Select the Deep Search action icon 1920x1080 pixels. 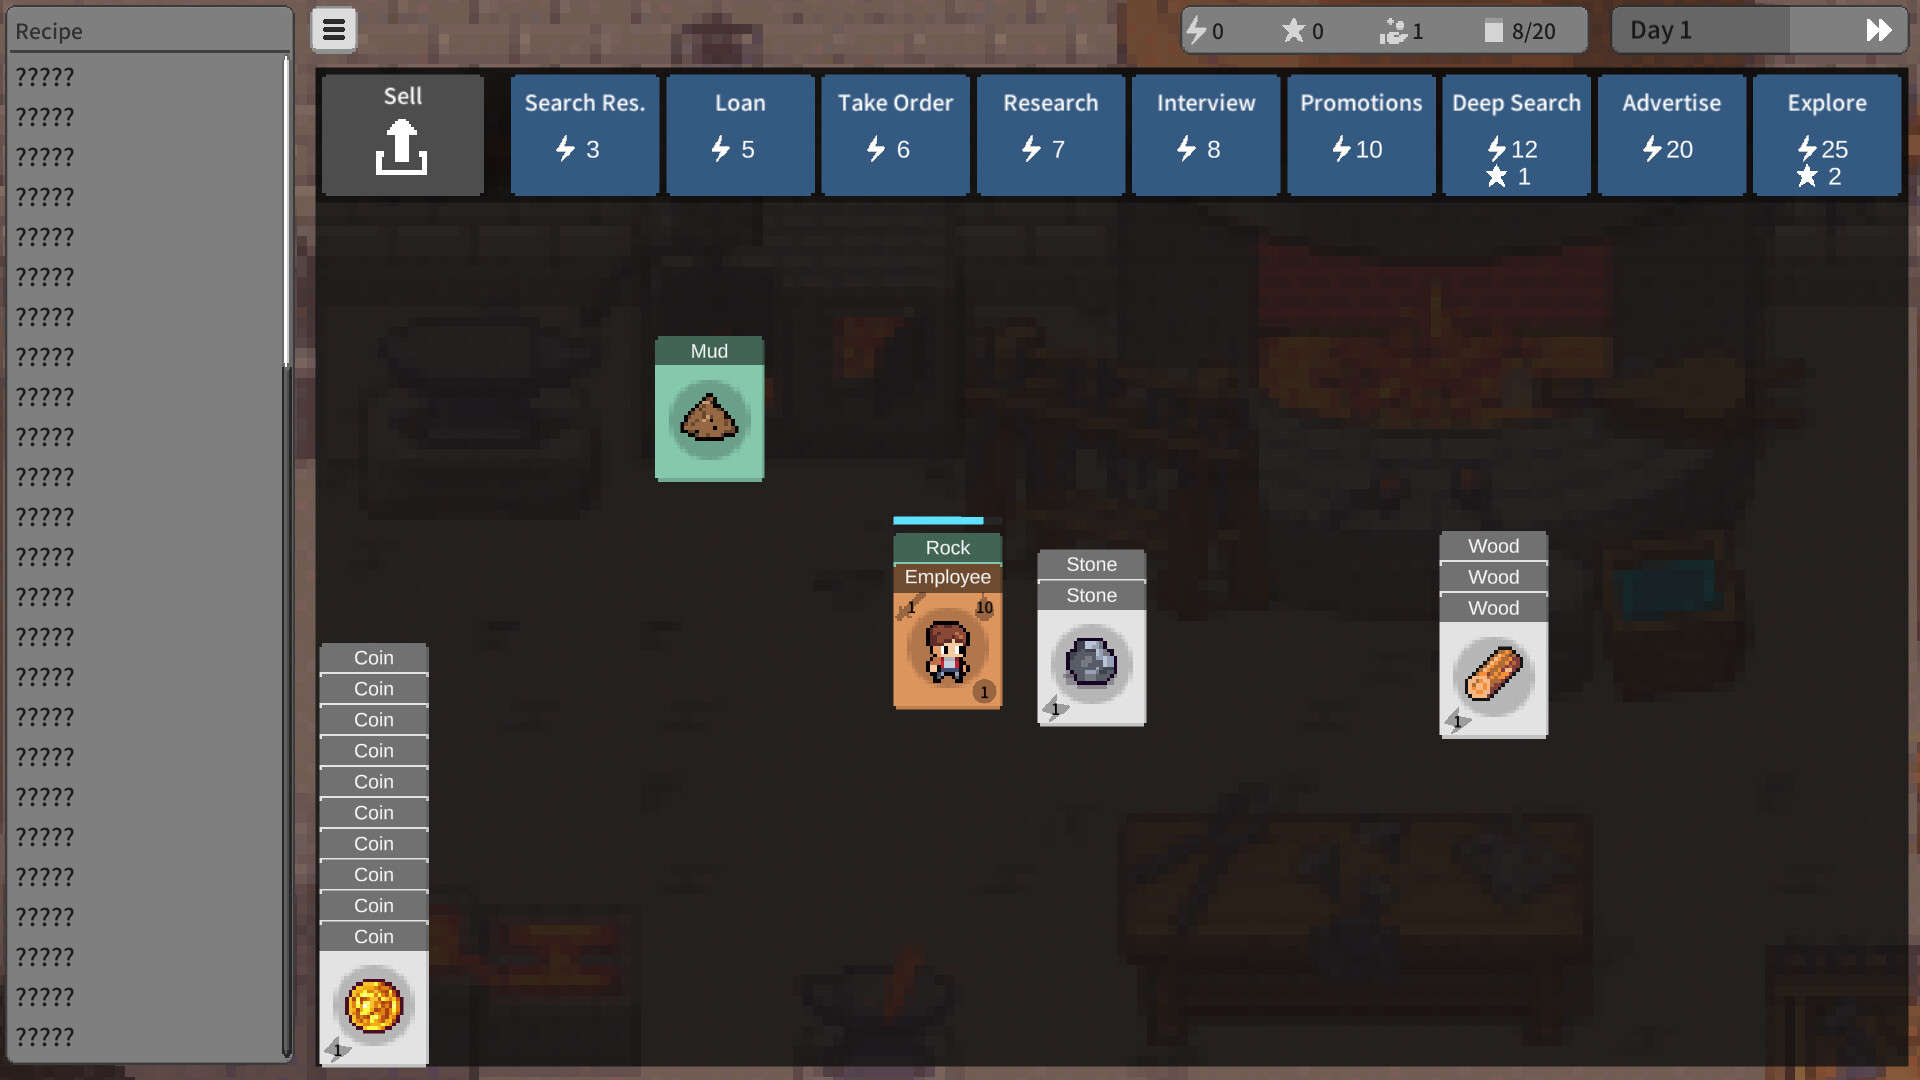[x=1516, y=132]
